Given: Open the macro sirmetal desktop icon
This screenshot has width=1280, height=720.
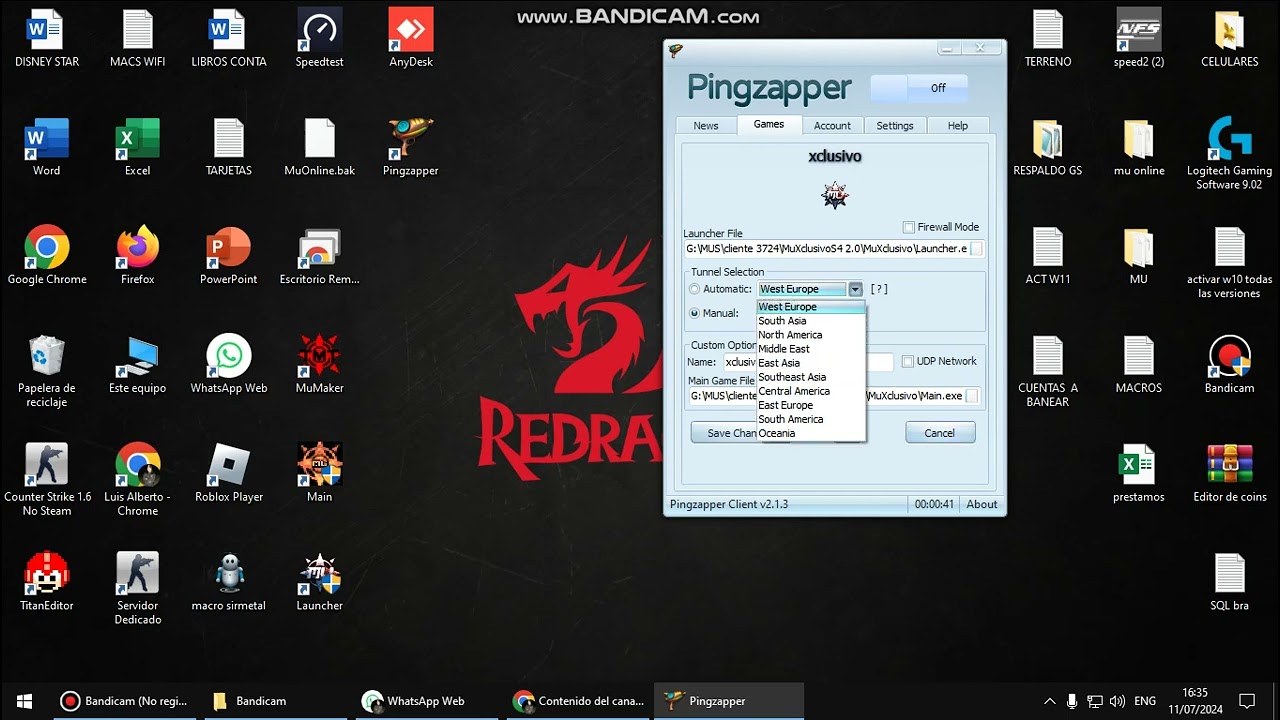Looking at the screenshot, I should click(x=228, y=582).
